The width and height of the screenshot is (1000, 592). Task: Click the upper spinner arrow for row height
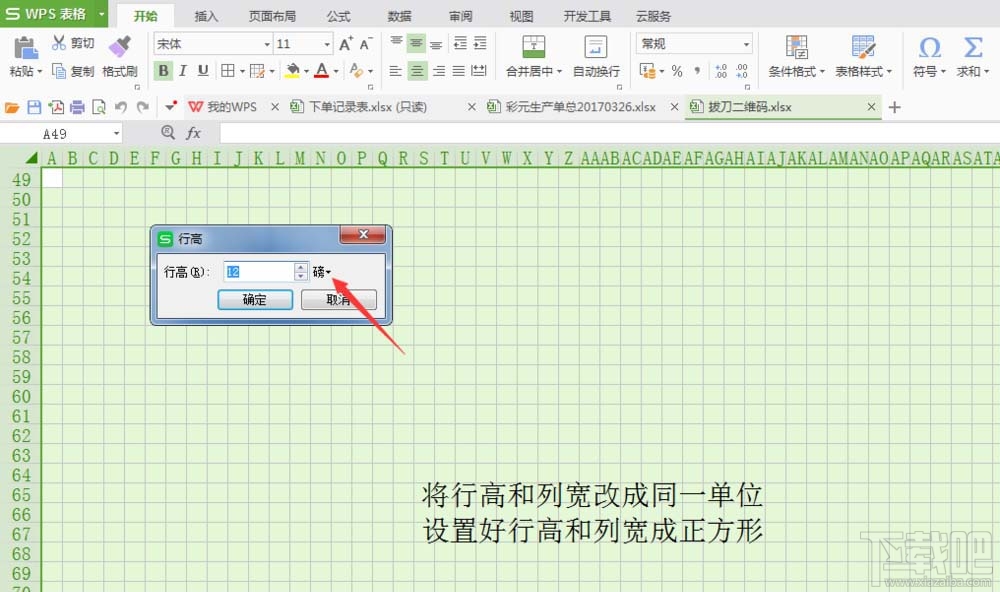click(x=299, y=266)
